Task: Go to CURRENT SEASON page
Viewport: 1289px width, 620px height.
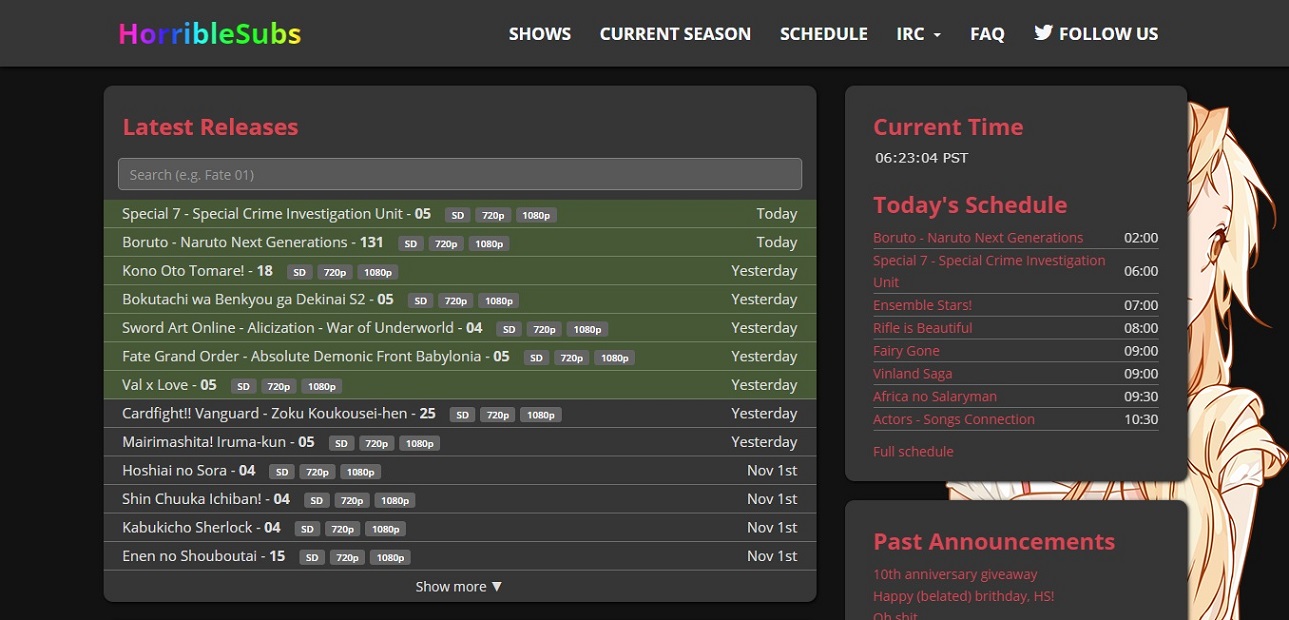Action: [x=675, y=34]
